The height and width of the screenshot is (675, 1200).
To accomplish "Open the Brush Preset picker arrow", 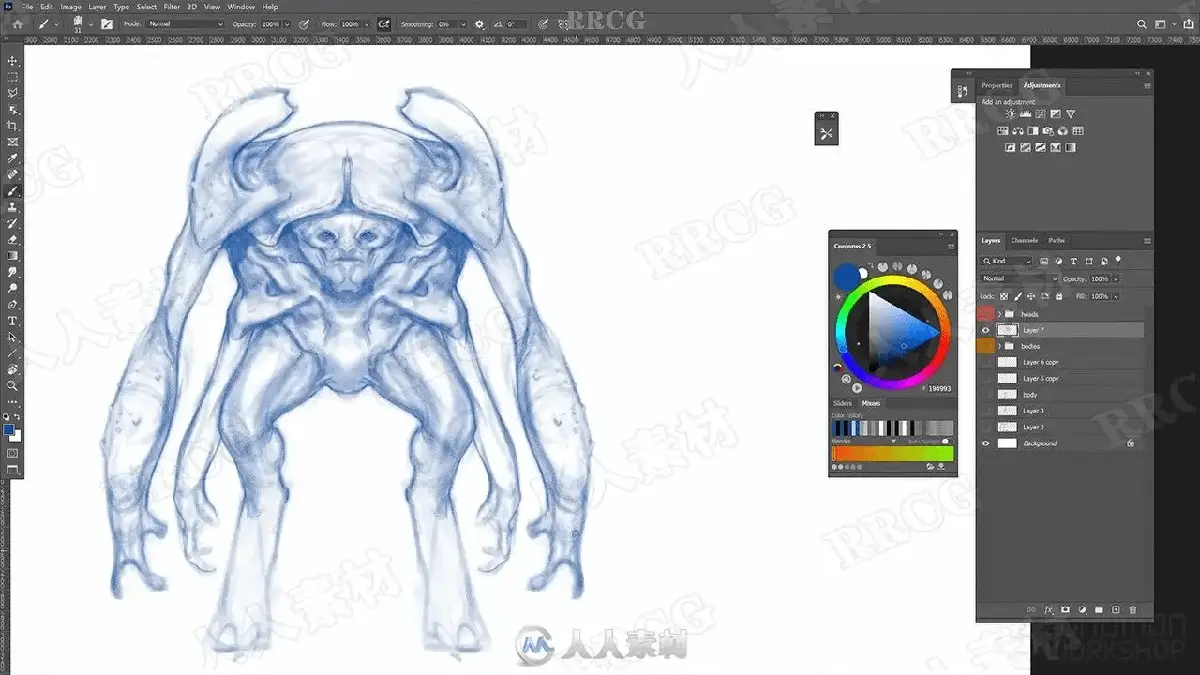I will (x=90, y=23).
